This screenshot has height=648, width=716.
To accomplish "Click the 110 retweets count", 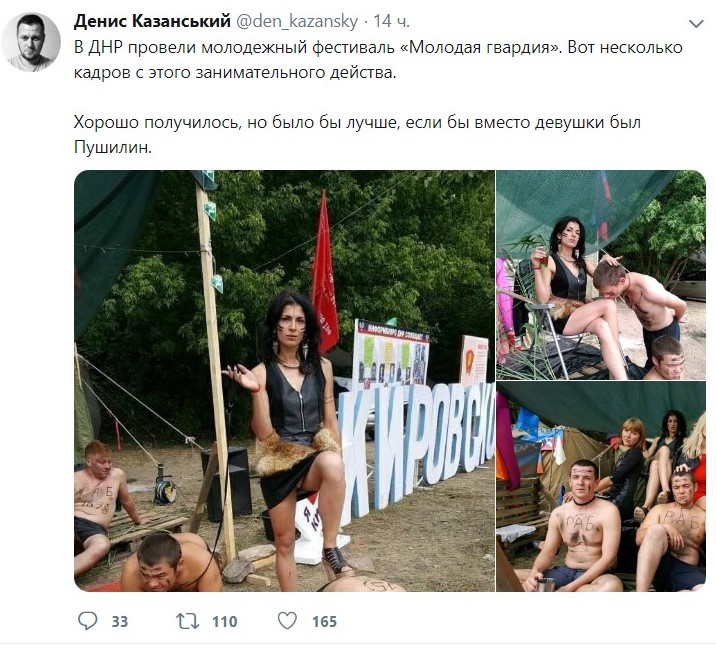I will pos(225,622).
